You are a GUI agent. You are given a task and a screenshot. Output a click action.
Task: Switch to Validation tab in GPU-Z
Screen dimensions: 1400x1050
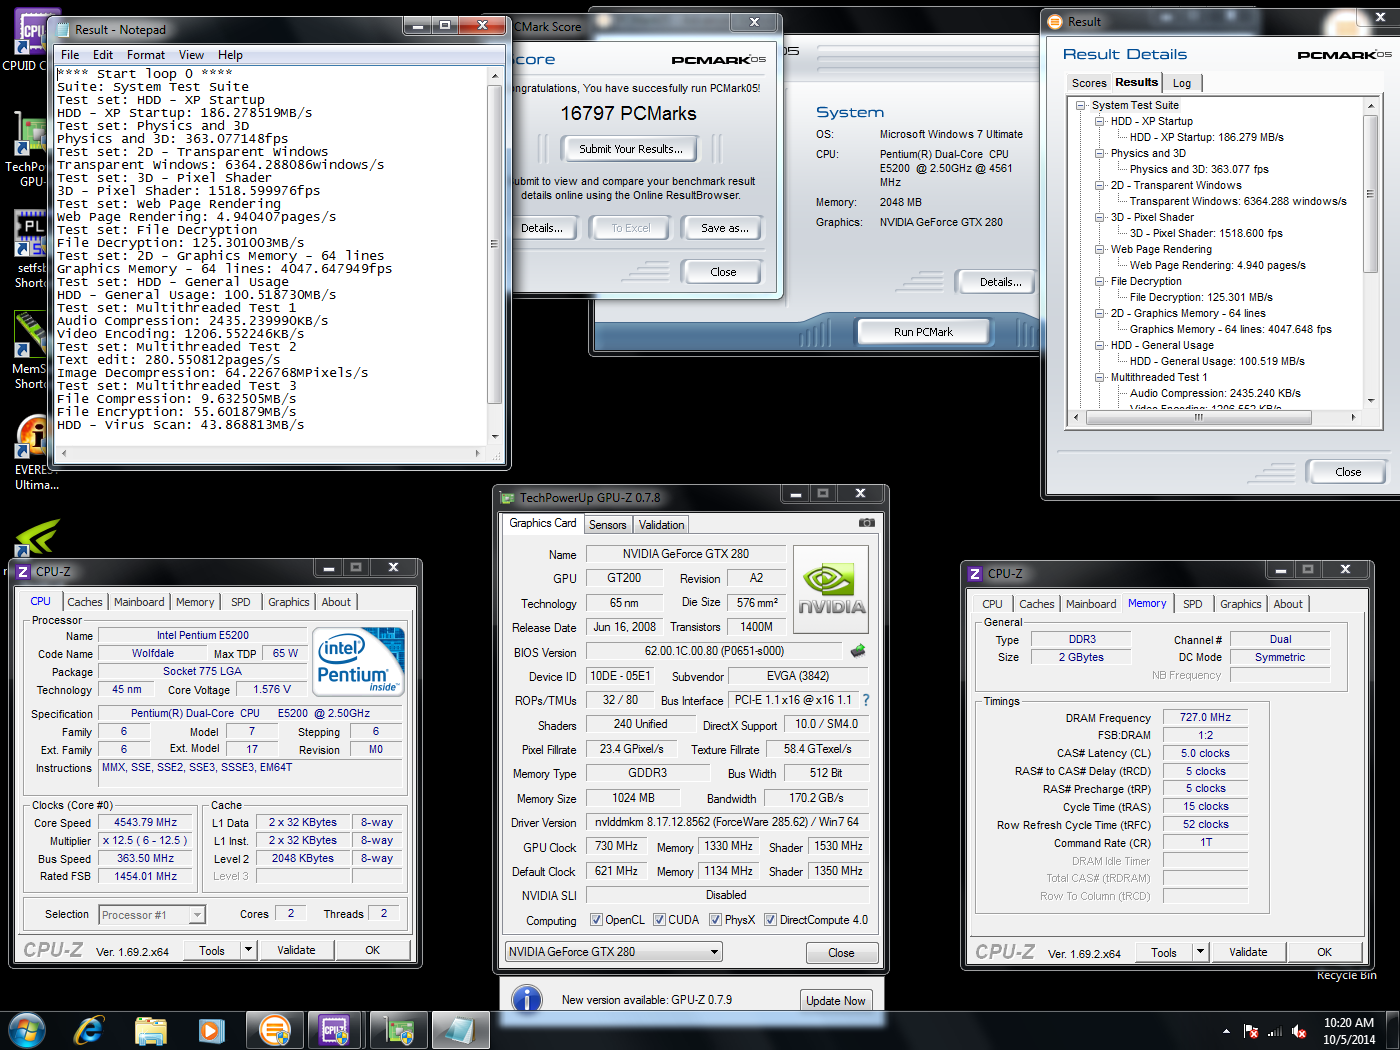click(661, 525)
